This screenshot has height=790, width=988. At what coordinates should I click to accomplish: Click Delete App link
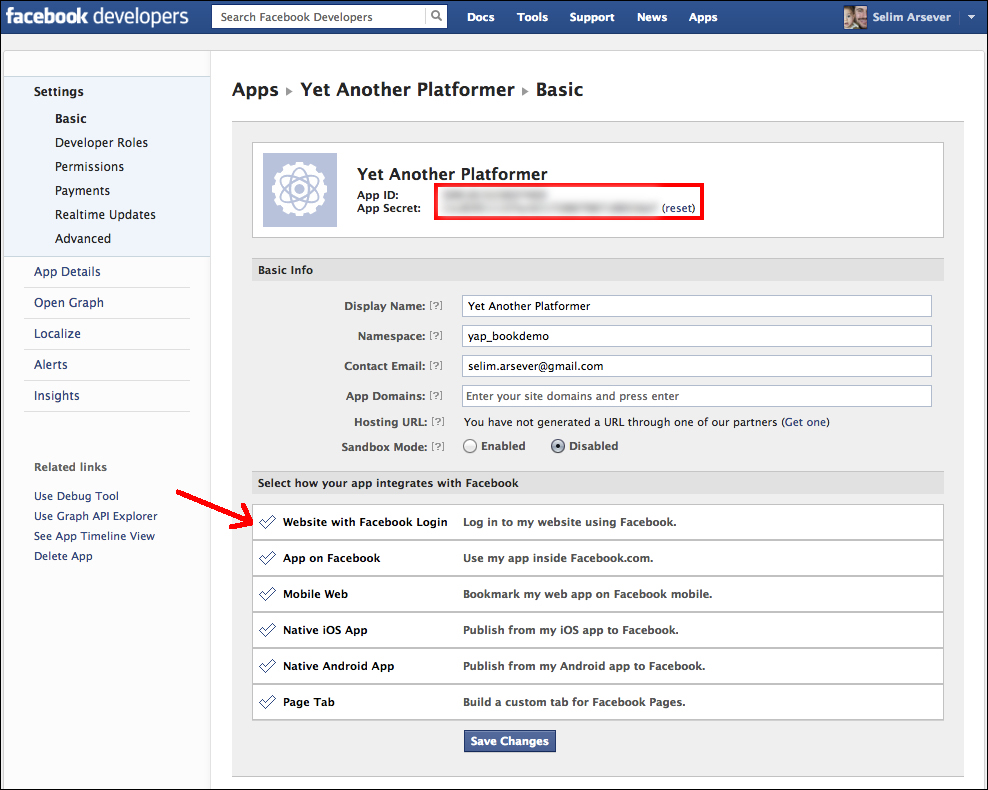[63, 556]
